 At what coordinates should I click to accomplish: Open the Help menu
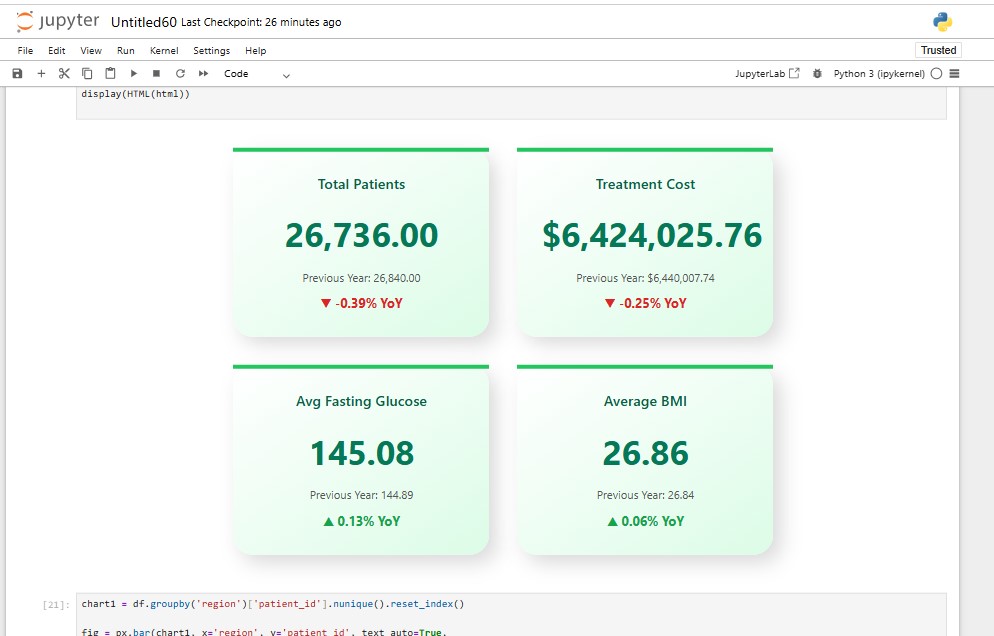pos(255,51)
